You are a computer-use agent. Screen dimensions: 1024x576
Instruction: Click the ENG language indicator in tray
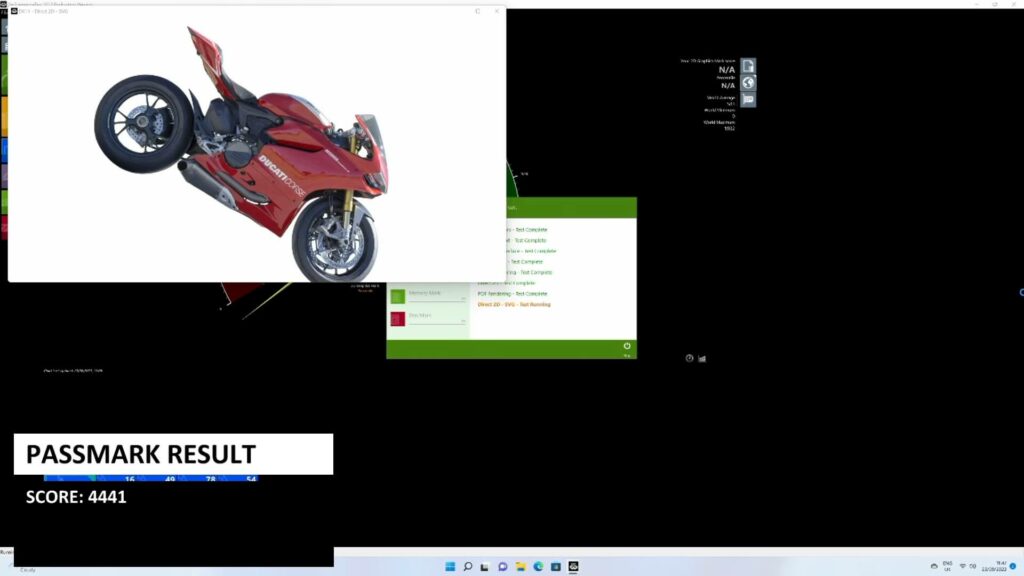(948, 566)
